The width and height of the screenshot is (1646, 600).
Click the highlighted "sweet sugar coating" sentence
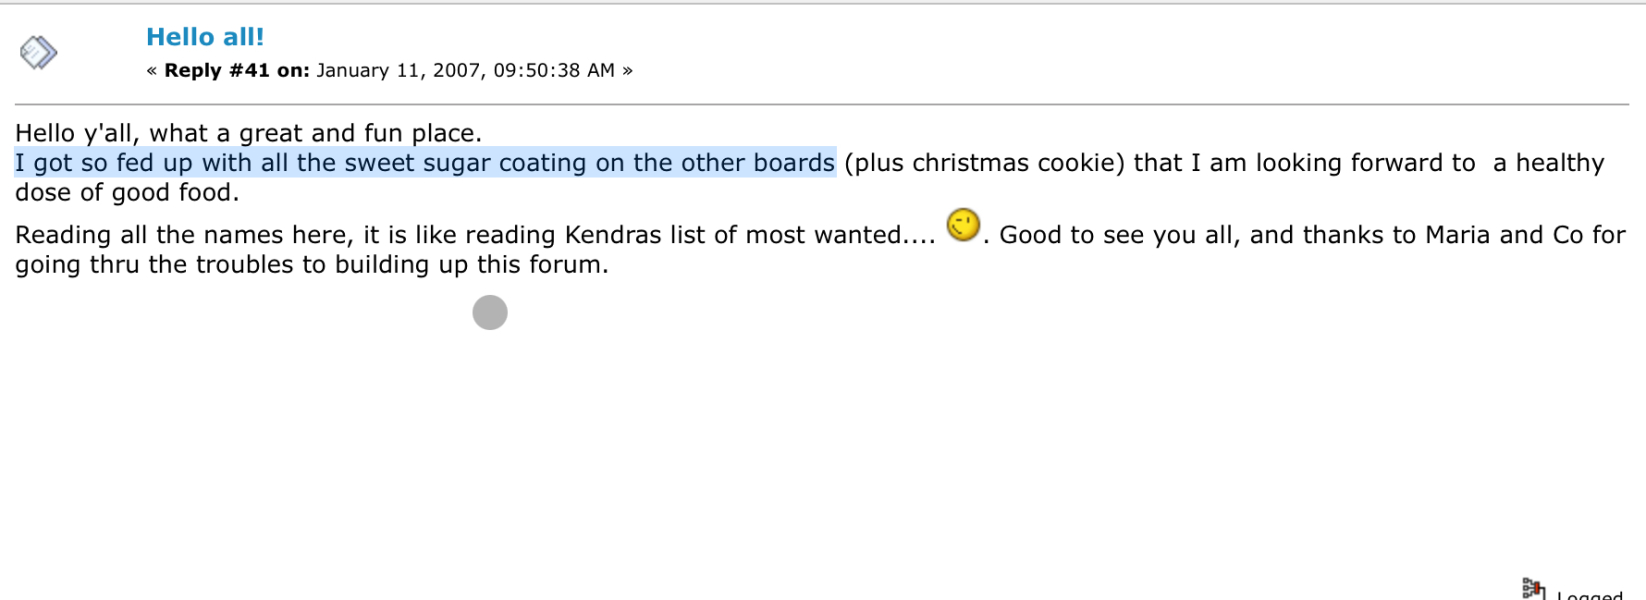425,163
